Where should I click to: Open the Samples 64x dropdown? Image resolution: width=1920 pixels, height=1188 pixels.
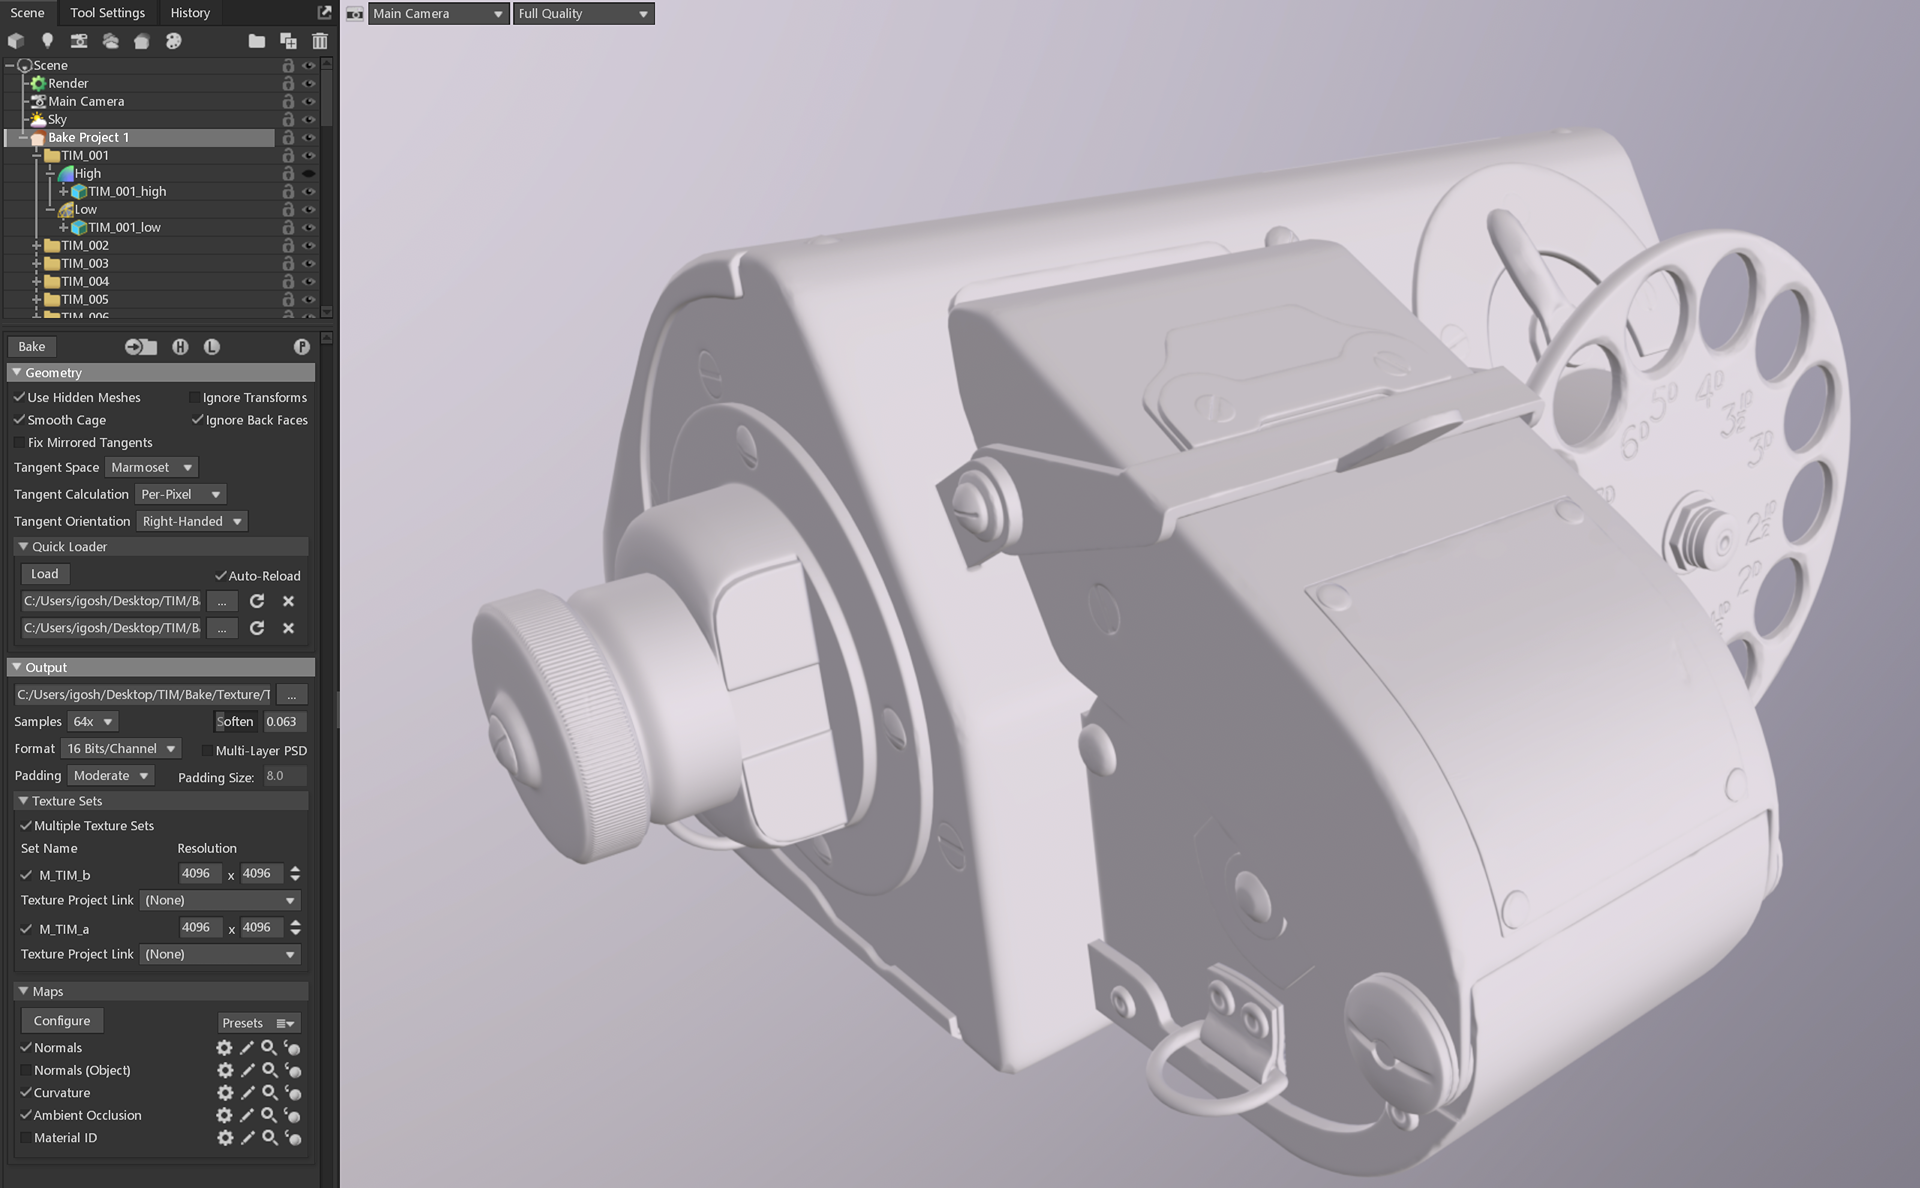point(93,721)
